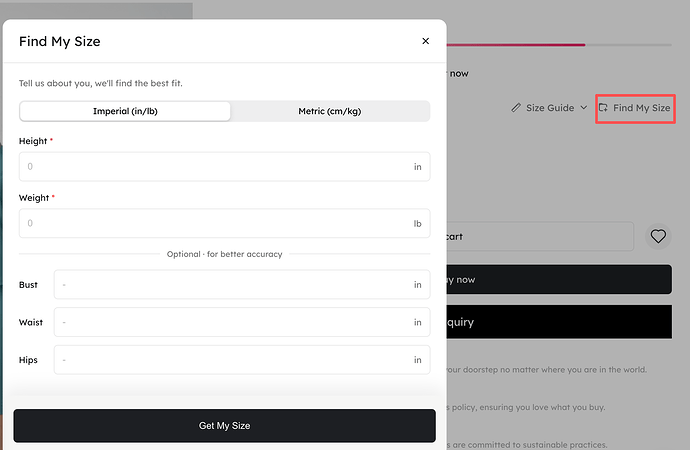Screen dimensions: 690x450
Task: Click the Size Guide ruler icon
Action: 516,108
